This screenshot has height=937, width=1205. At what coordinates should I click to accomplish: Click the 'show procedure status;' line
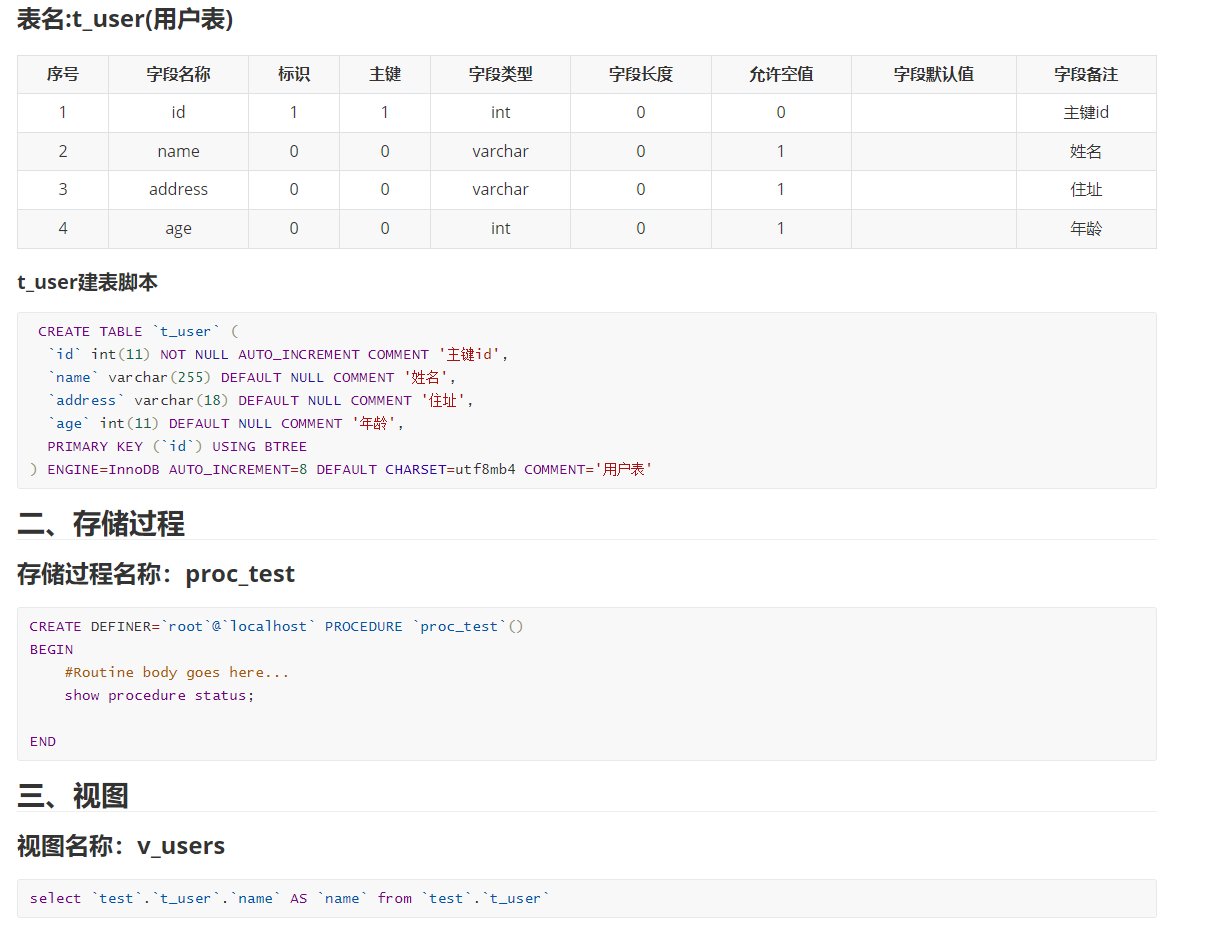click(x=160, y=695)
